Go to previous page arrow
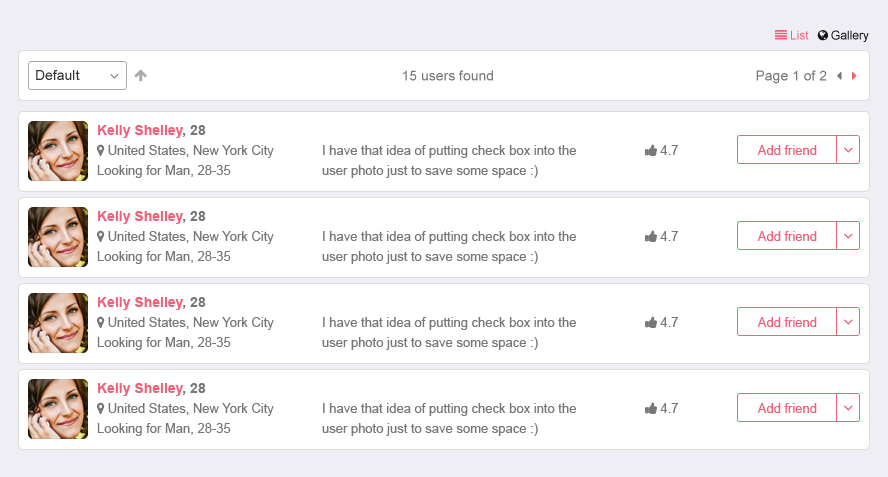Image resolution: width=888 pixels, height=477 pixels. point(839,76)
